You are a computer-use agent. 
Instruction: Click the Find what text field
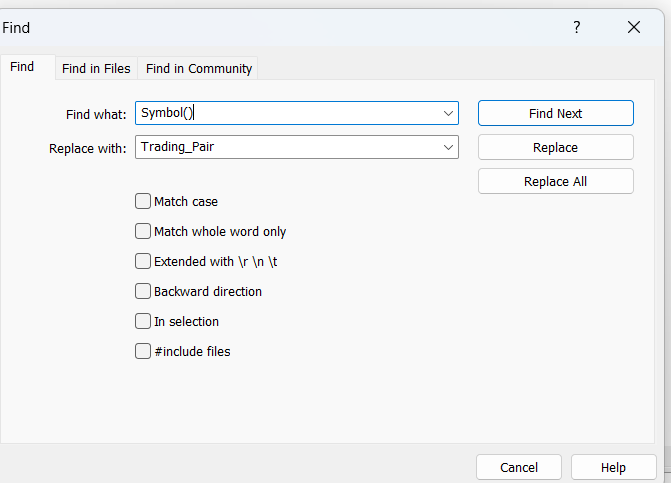[x=285, y=113]
